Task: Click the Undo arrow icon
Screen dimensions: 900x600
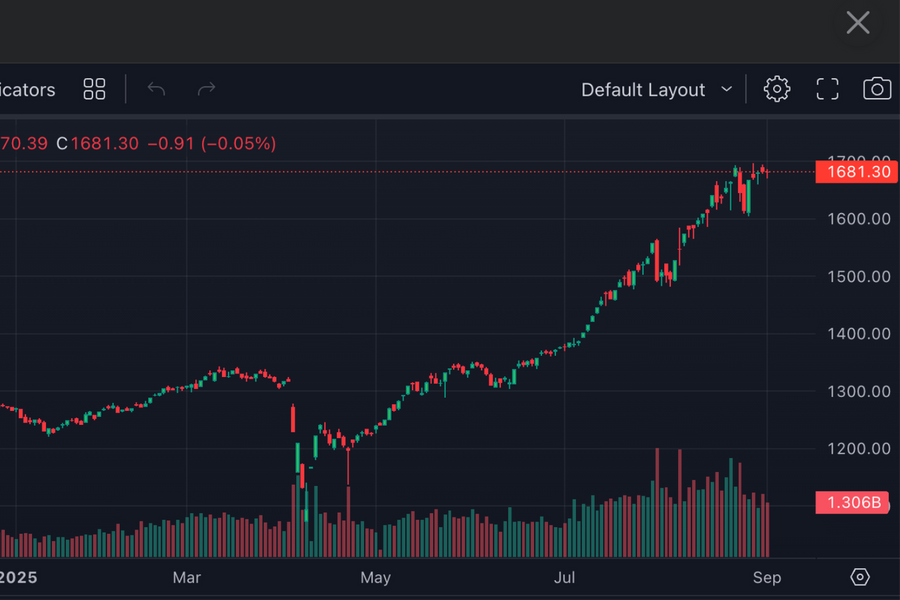Action: pos(156,89)
